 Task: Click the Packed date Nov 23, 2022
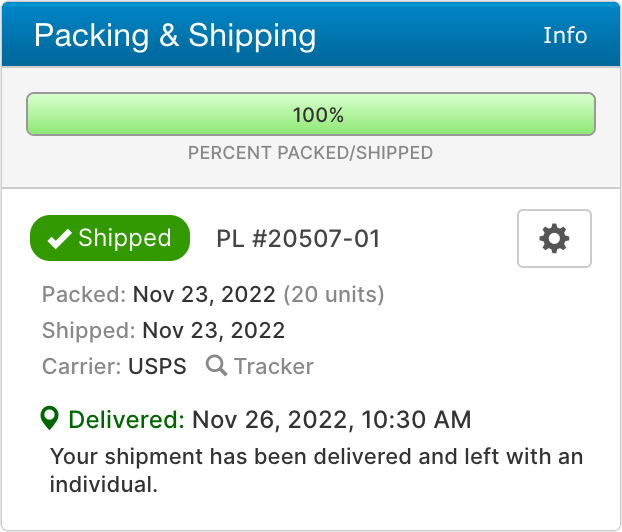pos(204,295)
